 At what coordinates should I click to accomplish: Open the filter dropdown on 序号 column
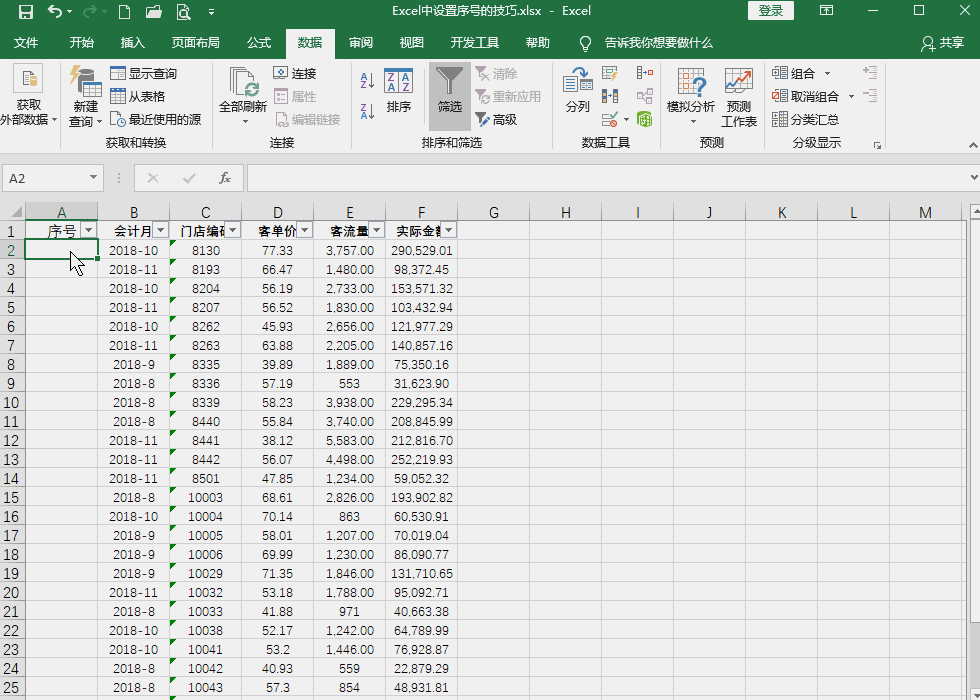click(x=87, y=230)
